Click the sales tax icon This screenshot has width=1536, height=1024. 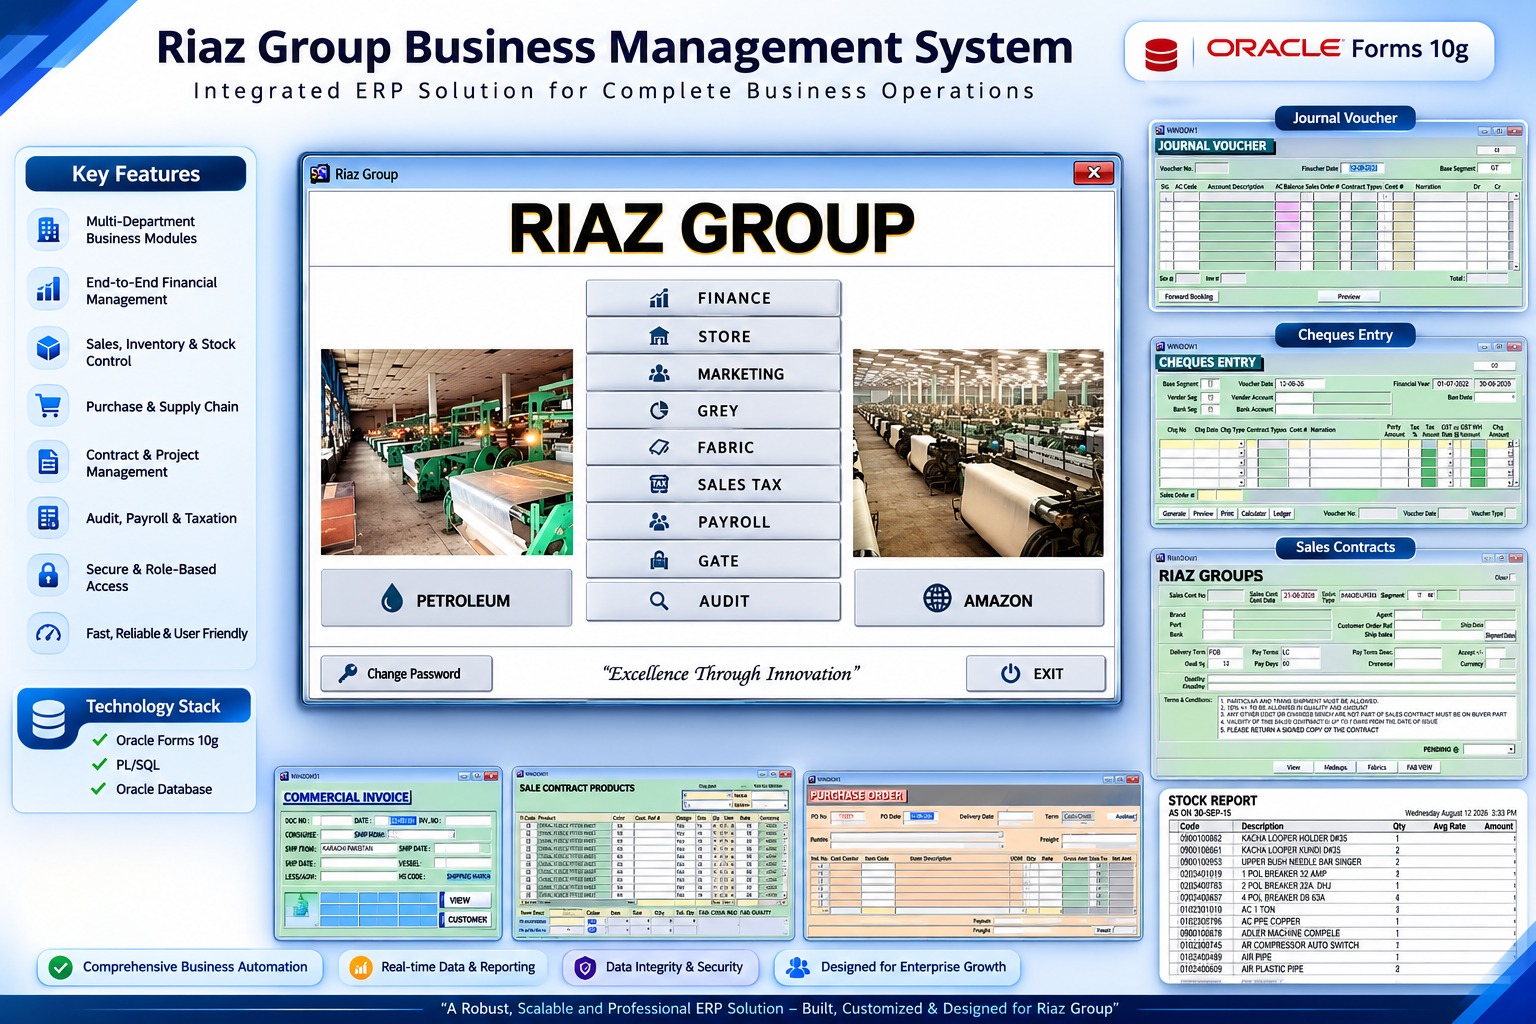tap(659, 484)
